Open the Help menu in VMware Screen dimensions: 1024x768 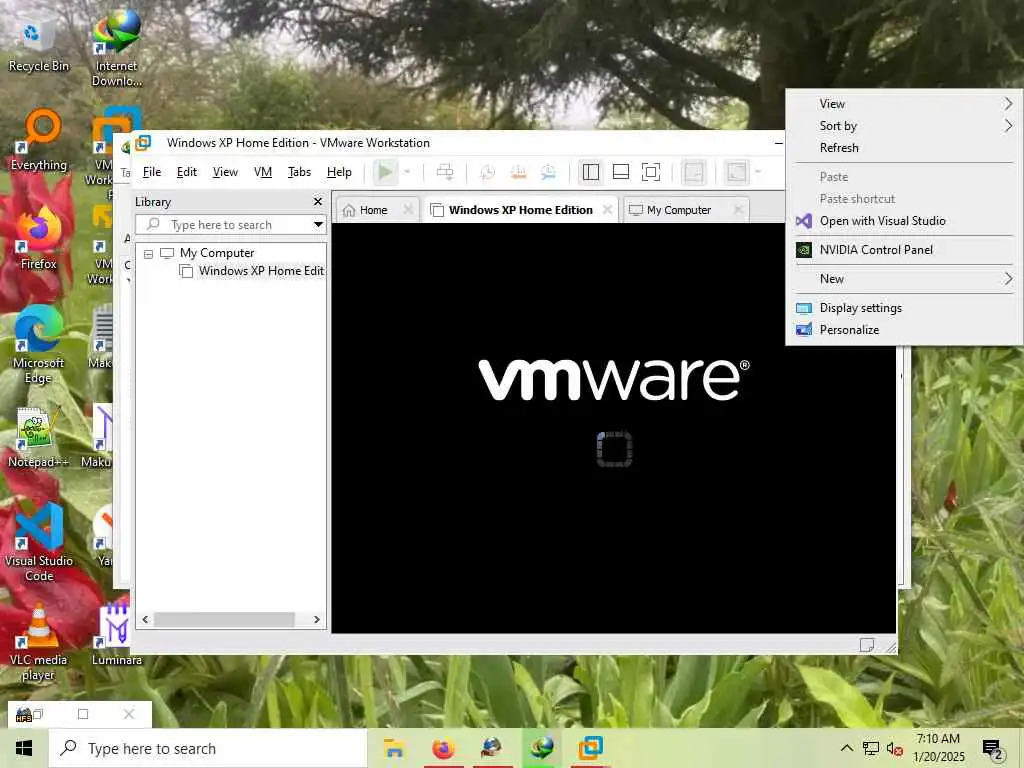point(339,172)
